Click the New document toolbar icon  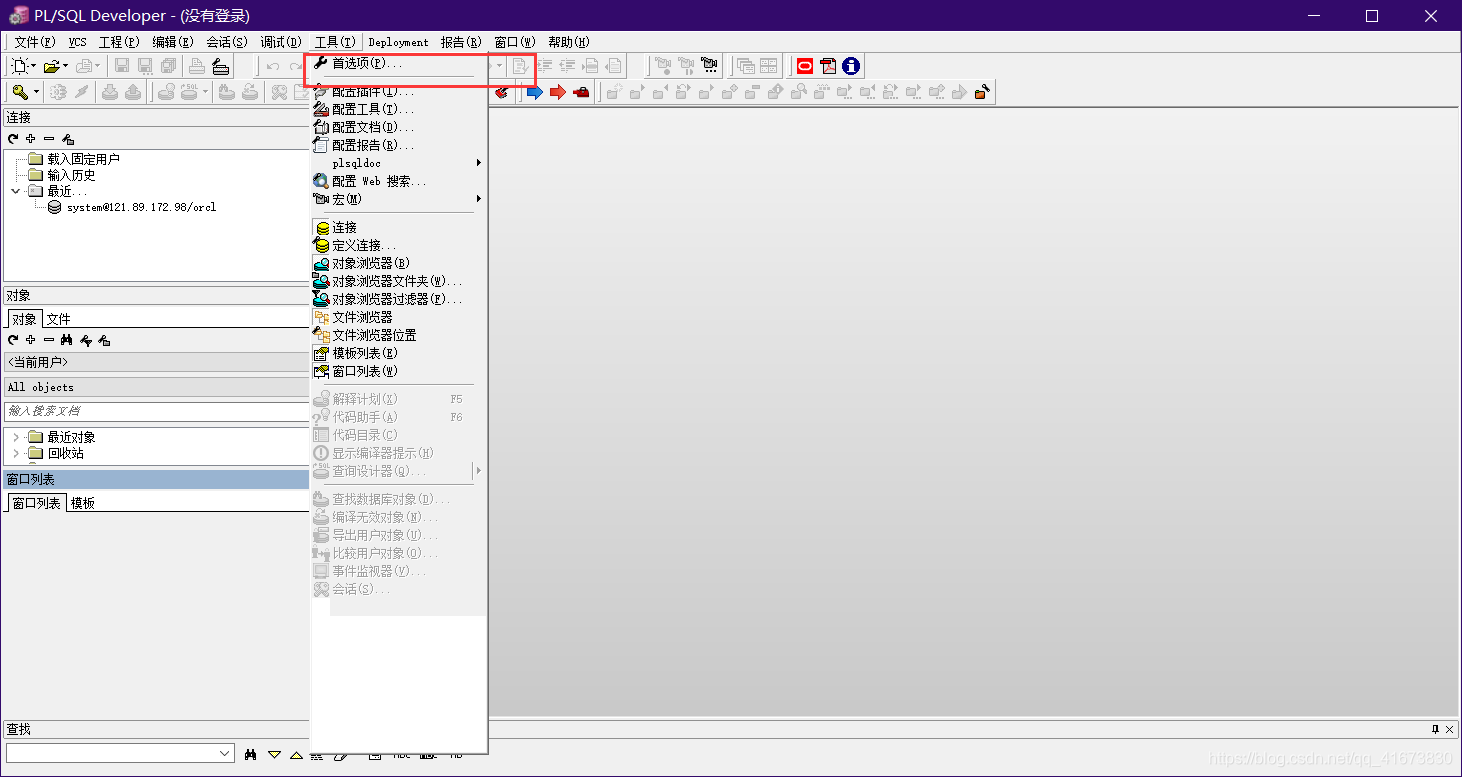[x=20, y=66]
